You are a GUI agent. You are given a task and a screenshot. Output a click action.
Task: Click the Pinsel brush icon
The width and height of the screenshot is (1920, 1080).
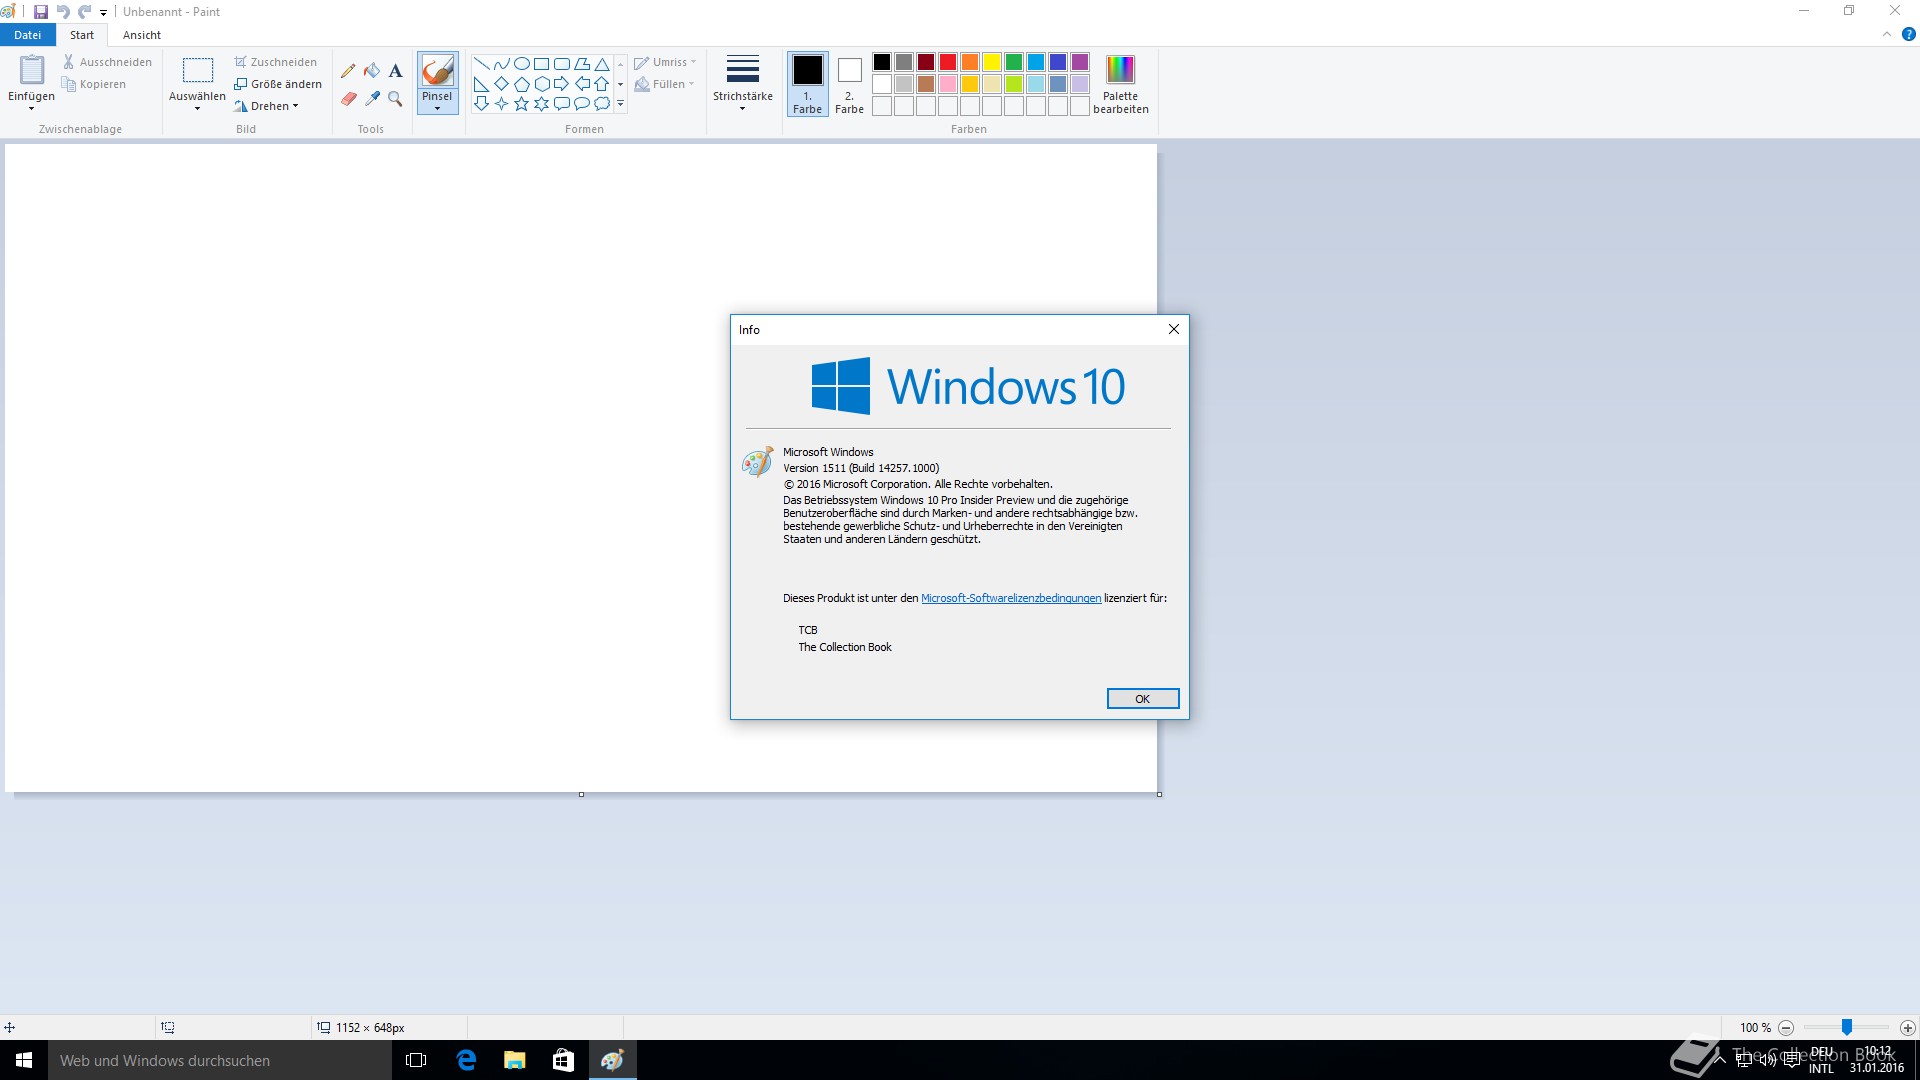[438, 71]
